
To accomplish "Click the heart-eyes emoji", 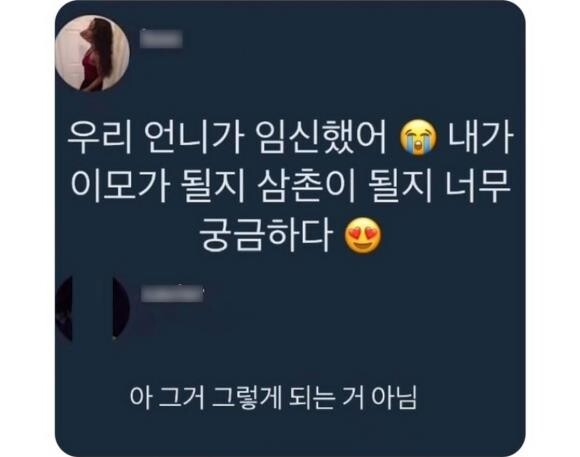I will (x=362, y=235).
